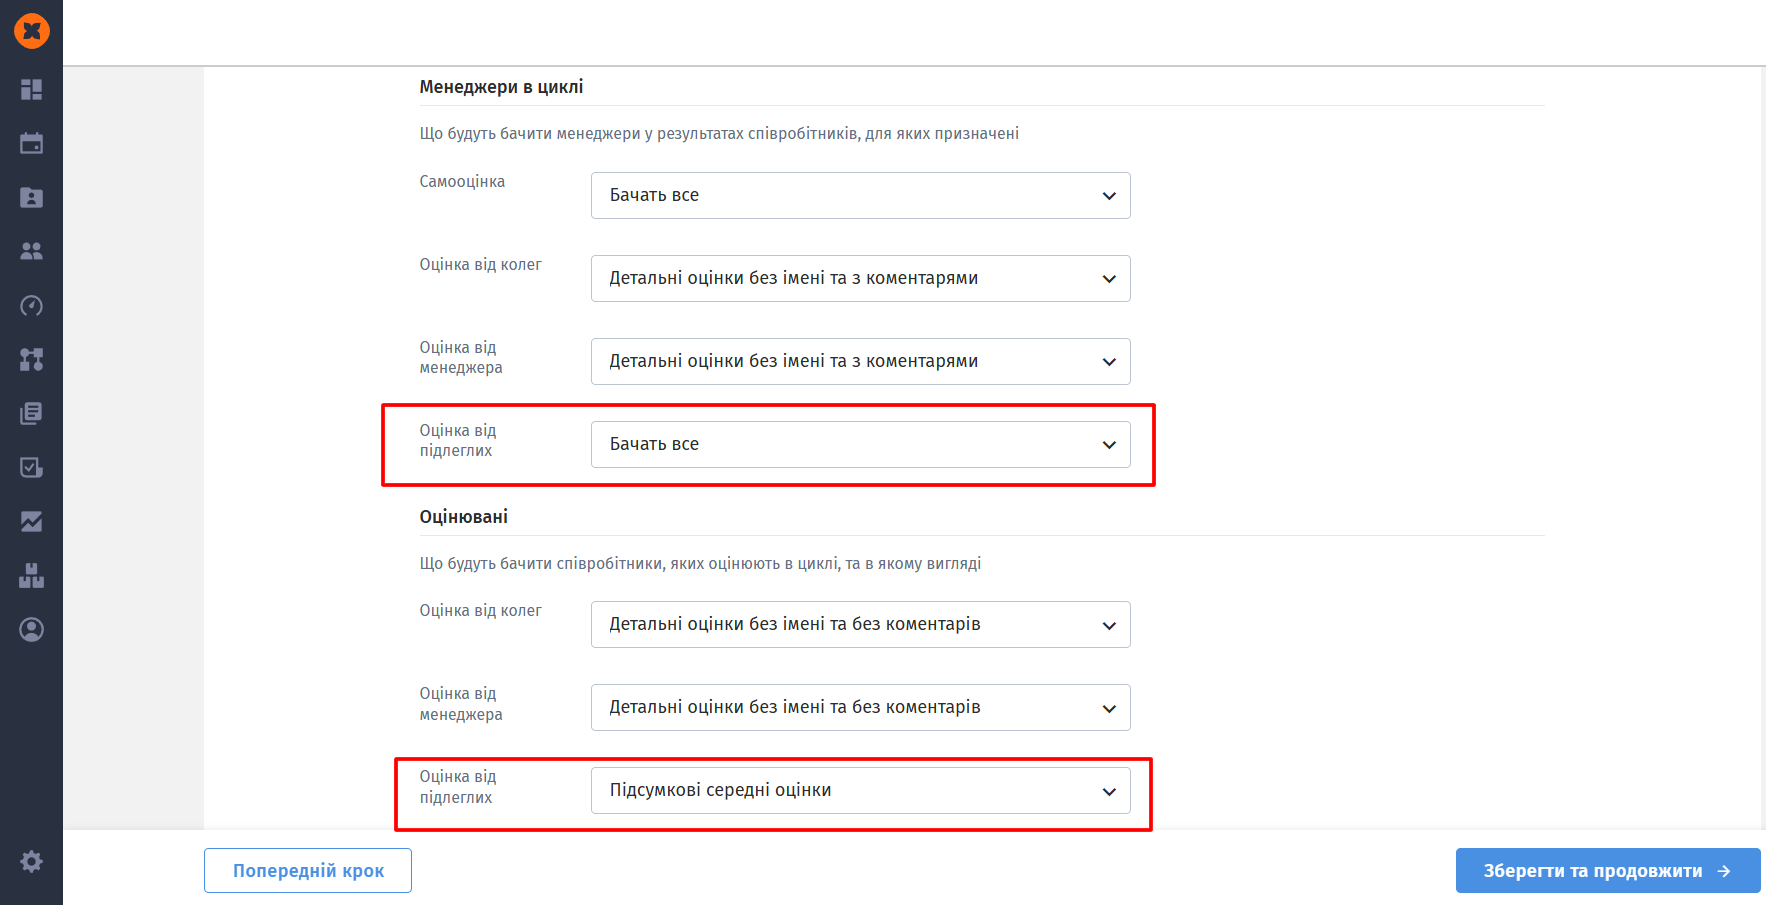Screen dimensions: 1766x905
Task: Open the stacked boxes icon in the sidebar
Action: tap(31, 575)
